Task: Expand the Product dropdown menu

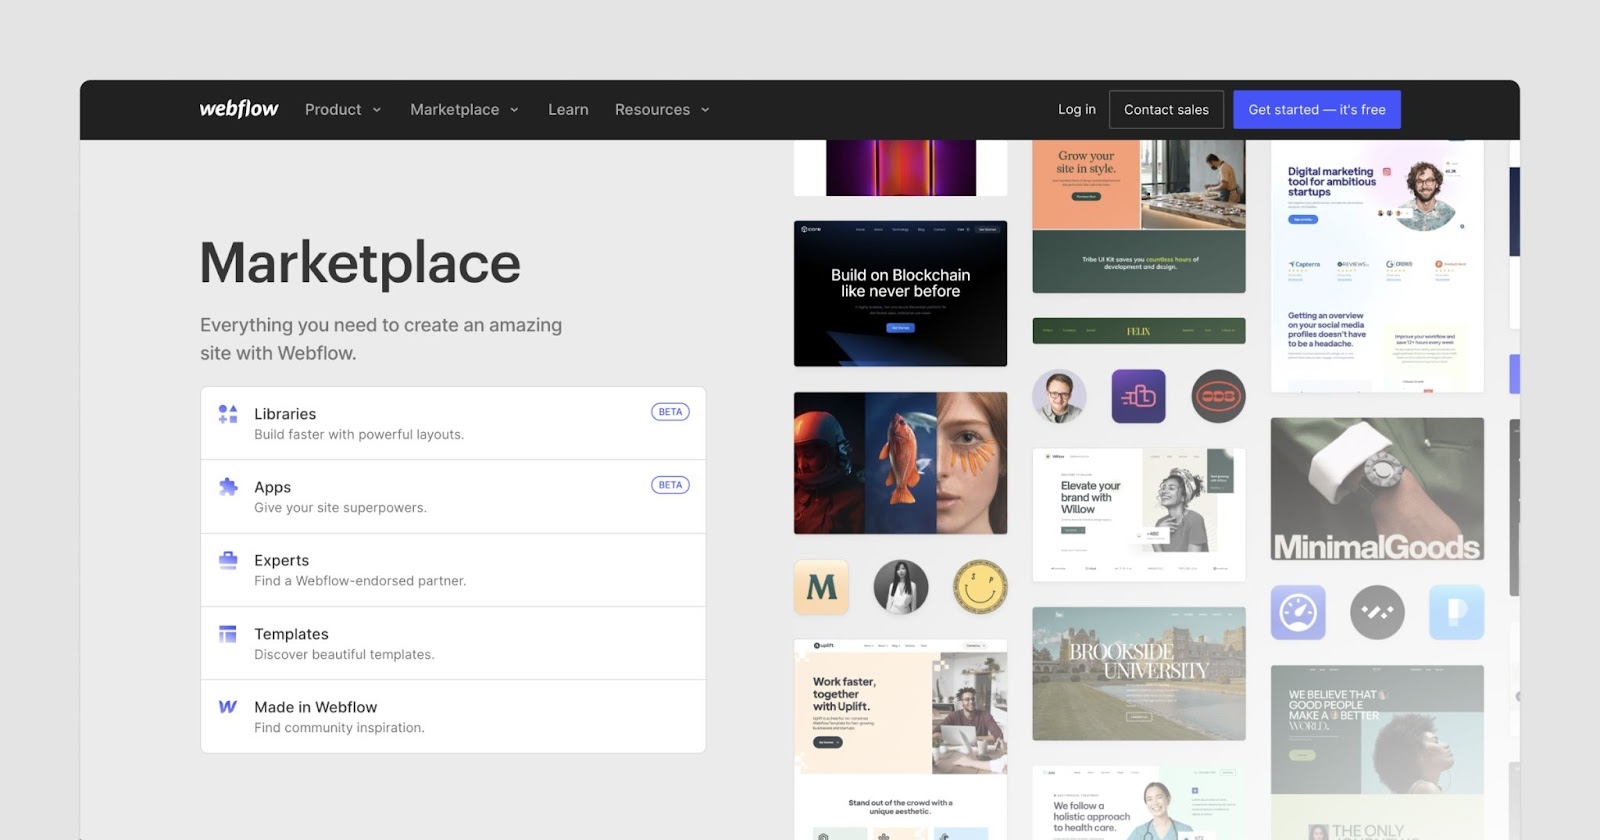Action: coord(343,109)
